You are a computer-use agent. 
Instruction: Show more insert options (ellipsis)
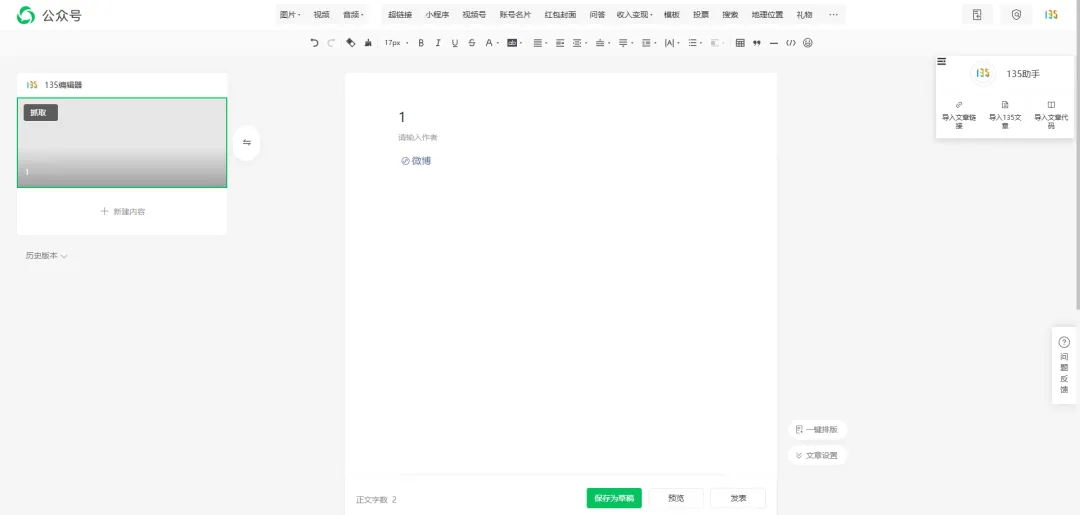pyautogui.click(x=834, y=14)
